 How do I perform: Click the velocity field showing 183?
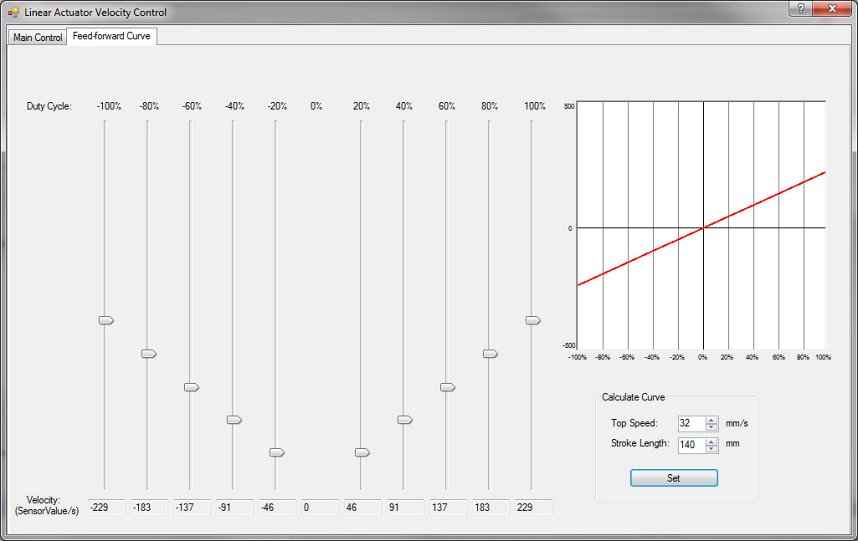(491, 507)
